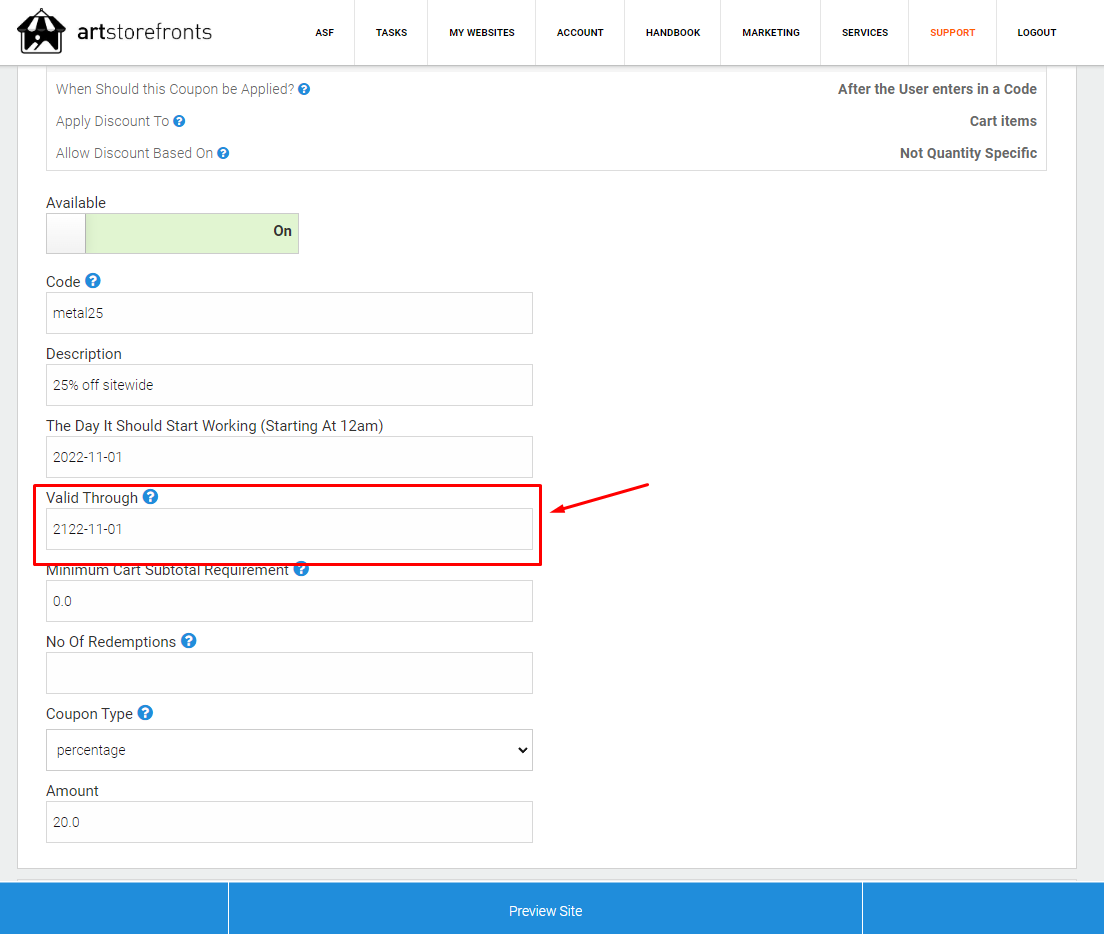Open Allow Discount Based On help icon
This screenshot has height=934, width=1104.
tap(223, 153)
